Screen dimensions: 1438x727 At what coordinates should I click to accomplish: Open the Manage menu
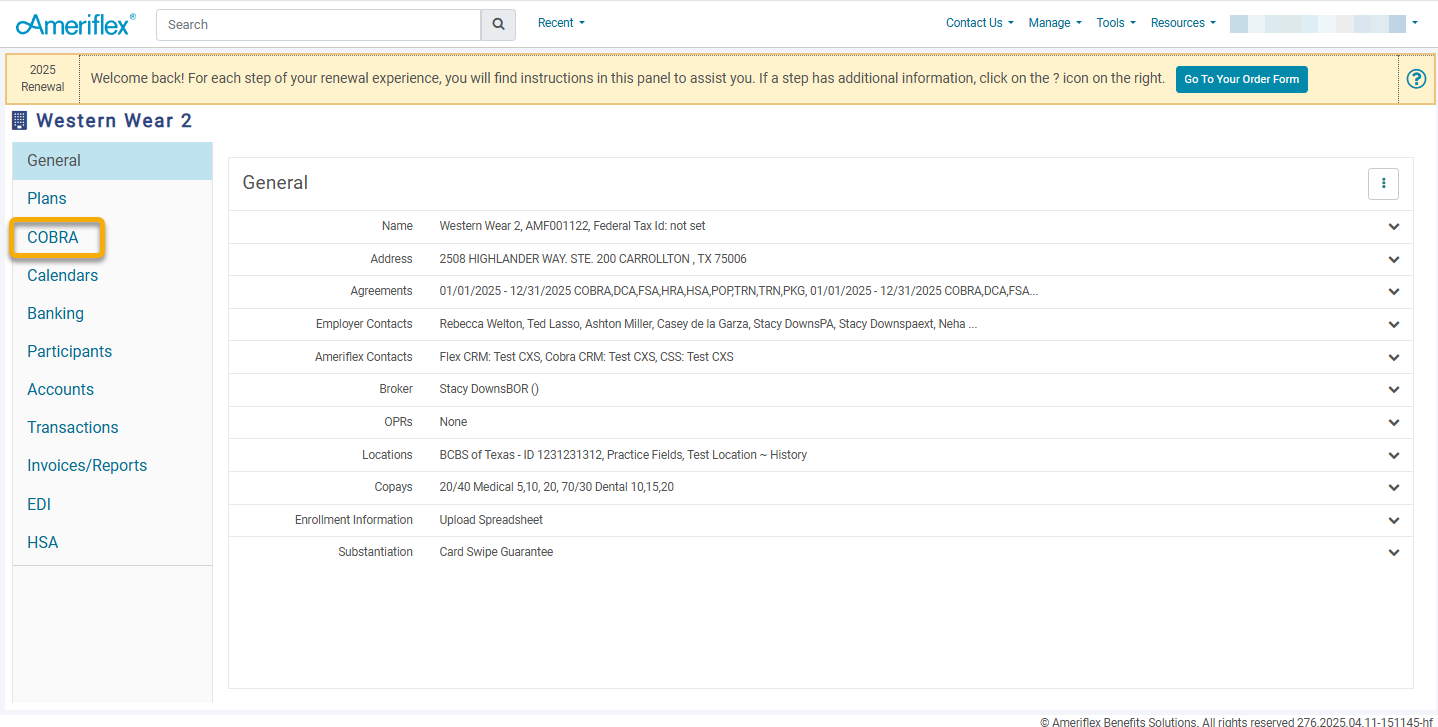click(x=1055, y=23)
